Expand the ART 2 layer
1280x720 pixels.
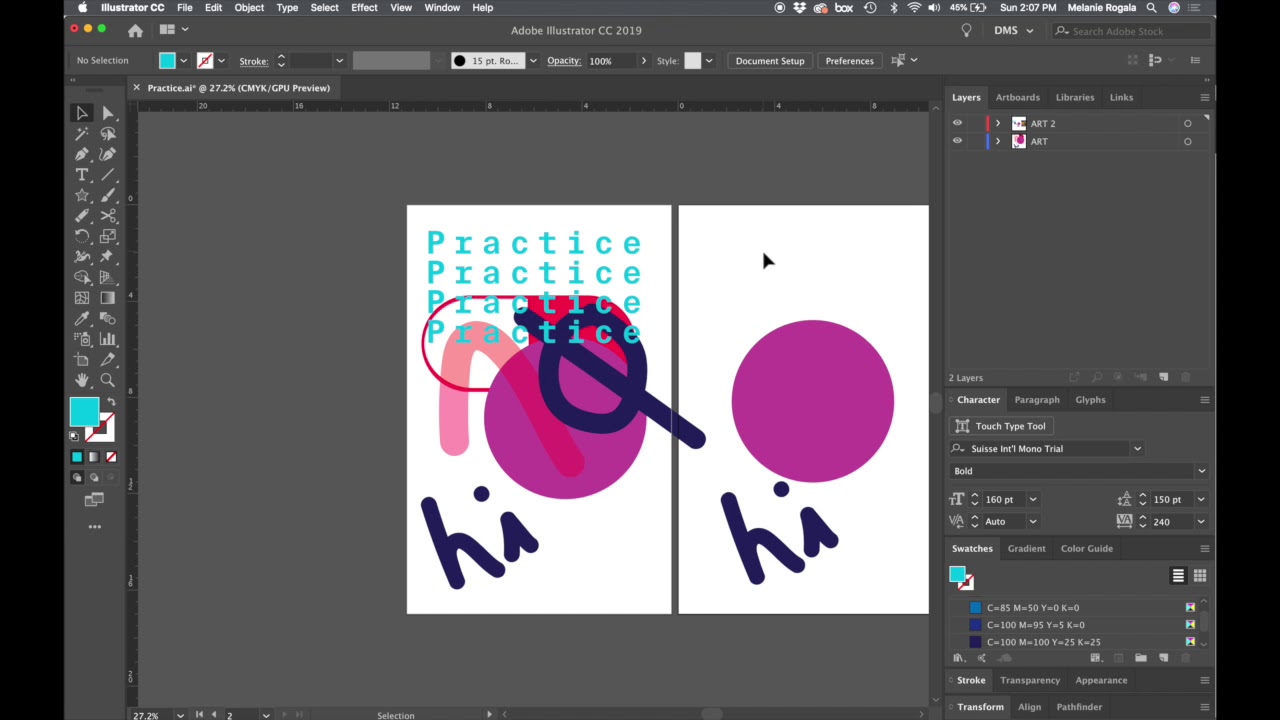(997, 123)
